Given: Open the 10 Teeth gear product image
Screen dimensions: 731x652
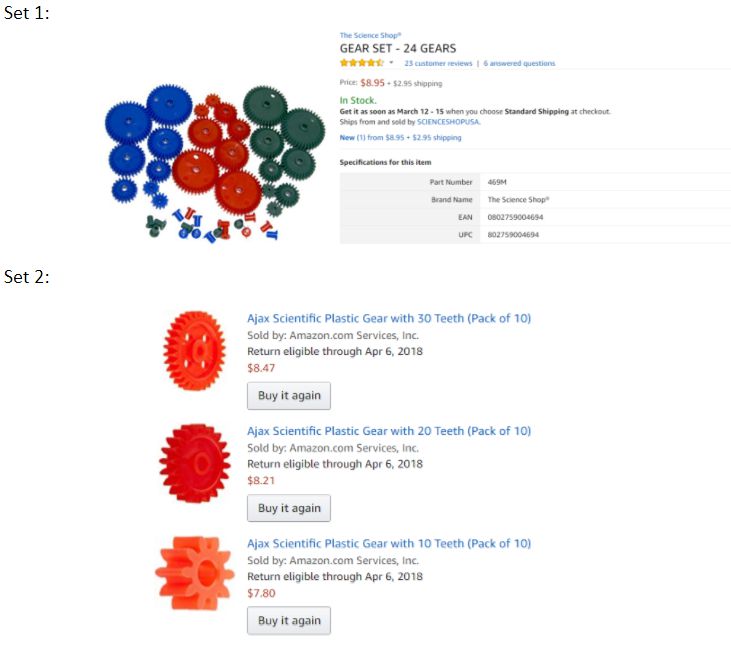Looking at the screenshot, I should click(195, 573).
